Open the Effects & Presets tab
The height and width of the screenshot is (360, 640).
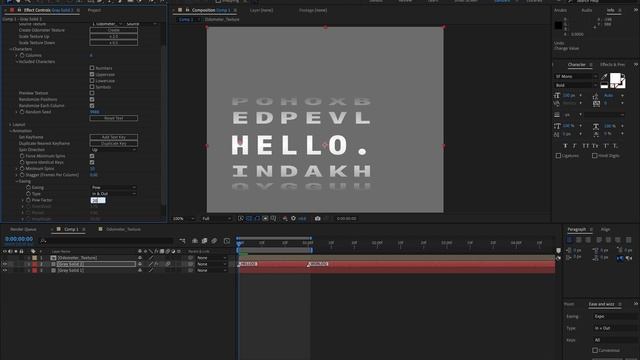pos(612,64)
